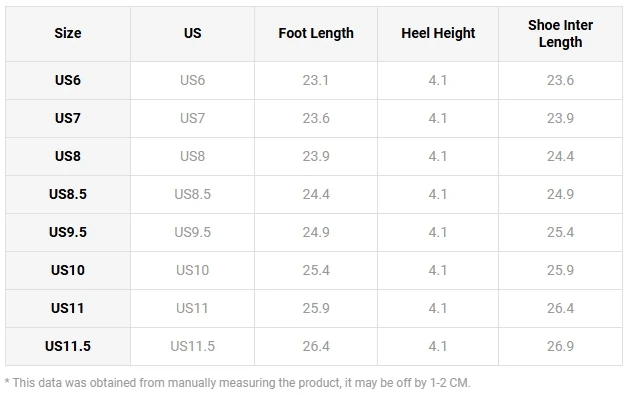This screenshot has height=396, width=629.
Task: Click the measurement disclaimer footnote text
Action: tap(237, 383)
